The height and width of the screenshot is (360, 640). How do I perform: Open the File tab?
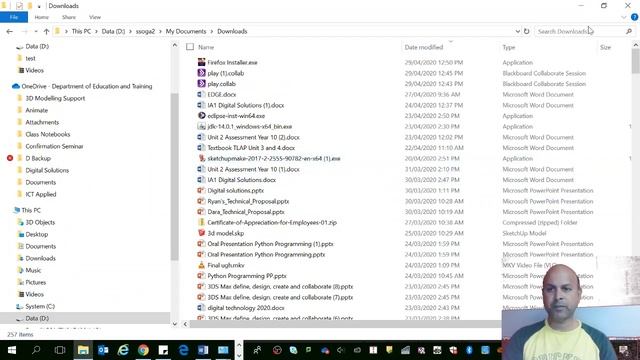[14, 17]
